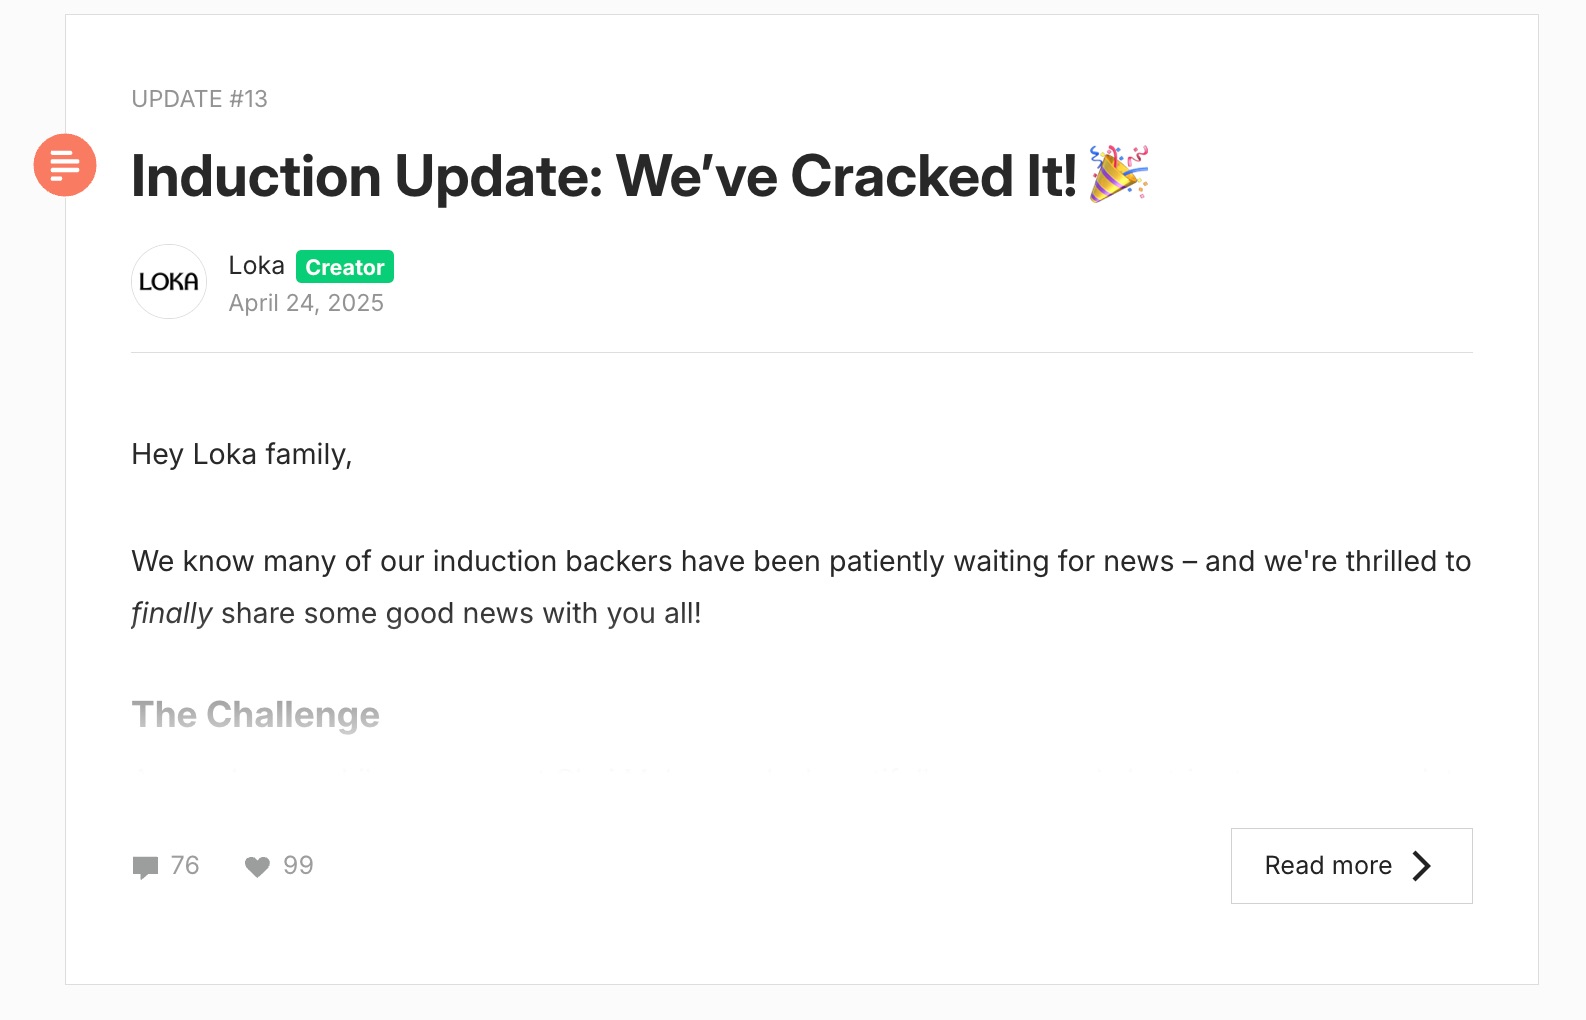Open the 76 comments count
This screenshot has width=1586, height=1020.
pos(185,866)
